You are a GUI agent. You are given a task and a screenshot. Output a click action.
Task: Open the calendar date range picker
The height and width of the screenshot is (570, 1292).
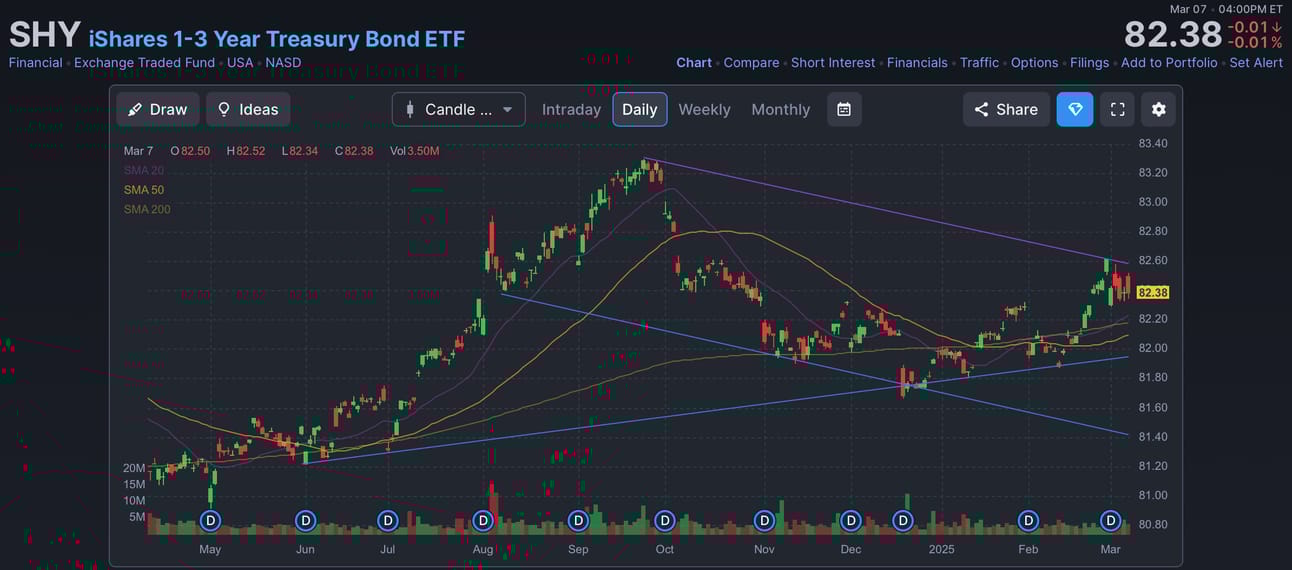coord(844,109)
